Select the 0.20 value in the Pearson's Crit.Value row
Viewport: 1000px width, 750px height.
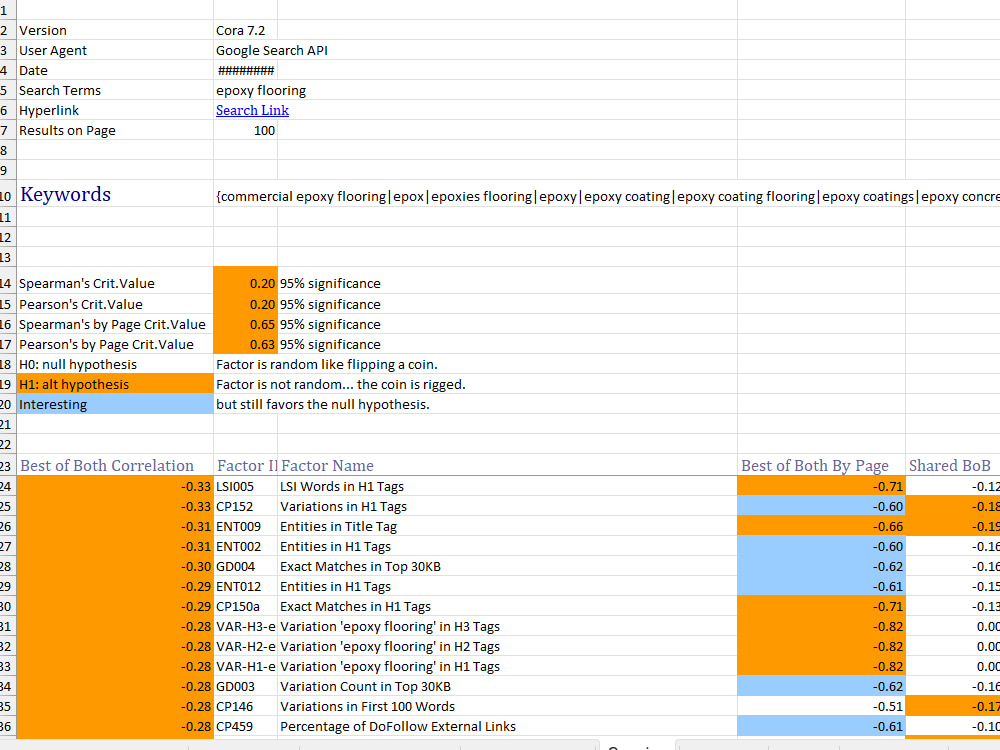(x=245, y=304)
